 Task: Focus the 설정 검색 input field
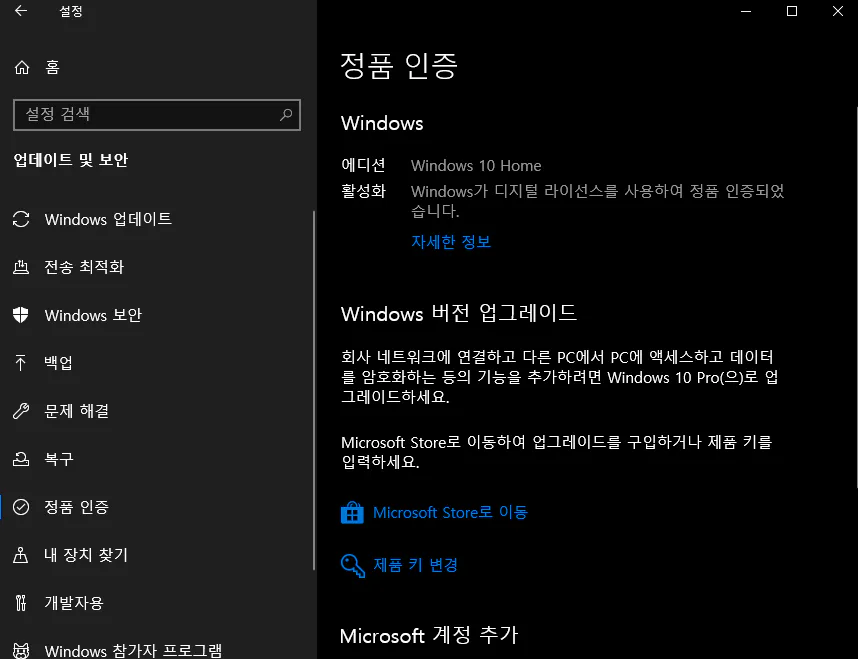156,114
